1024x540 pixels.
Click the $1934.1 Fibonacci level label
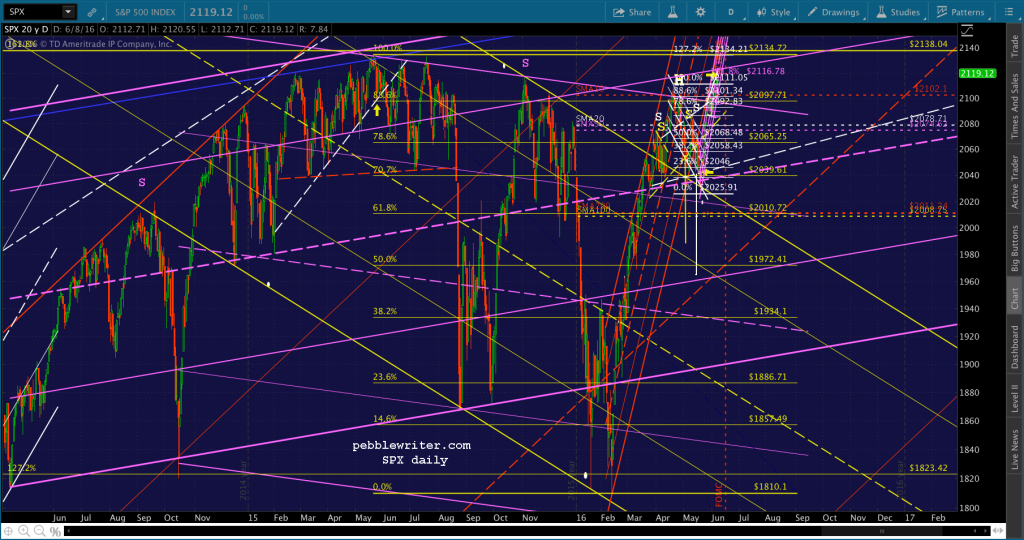click(769, 311)
